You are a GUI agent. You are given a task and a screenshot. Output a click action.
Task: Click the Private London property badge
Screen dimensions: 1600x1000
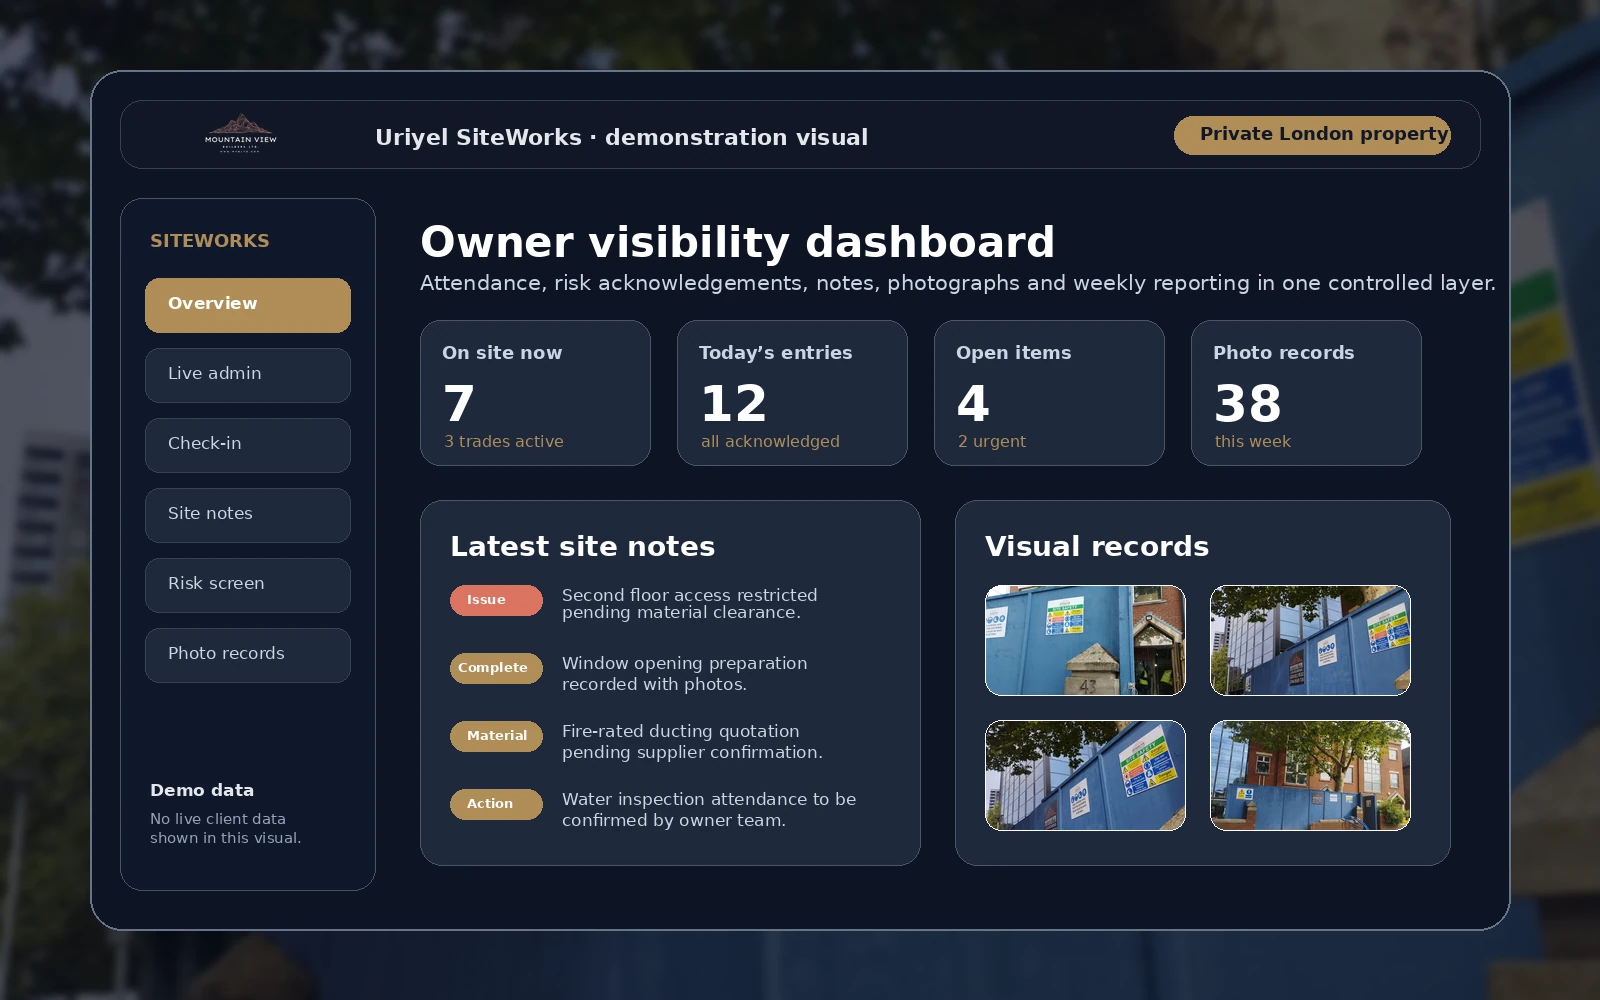coord(1312,135)
